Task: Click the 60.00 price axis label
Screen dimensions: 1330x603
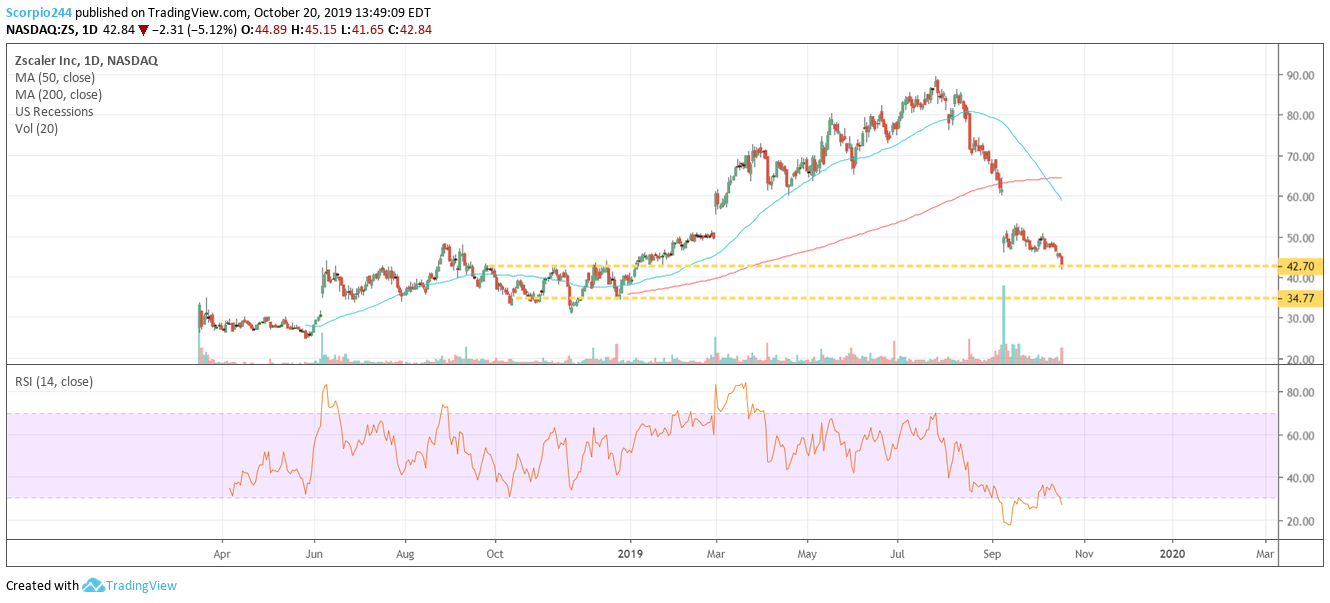Action: point(1301,197)
